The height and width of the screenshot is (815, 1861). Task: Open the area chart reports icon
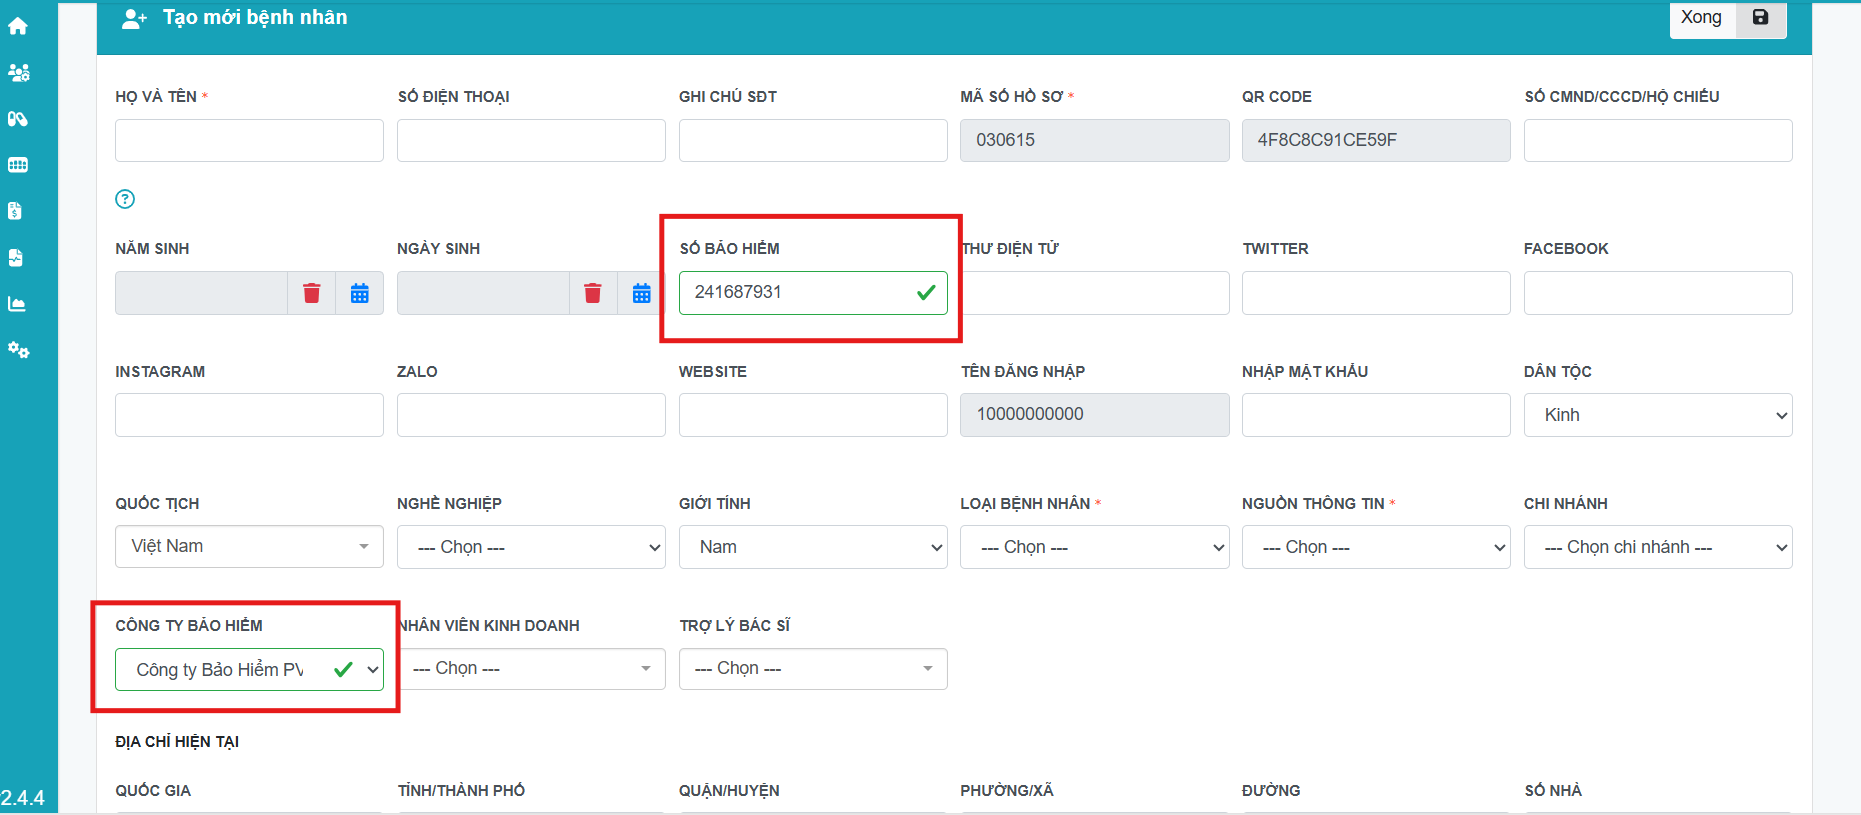[17, 304]
